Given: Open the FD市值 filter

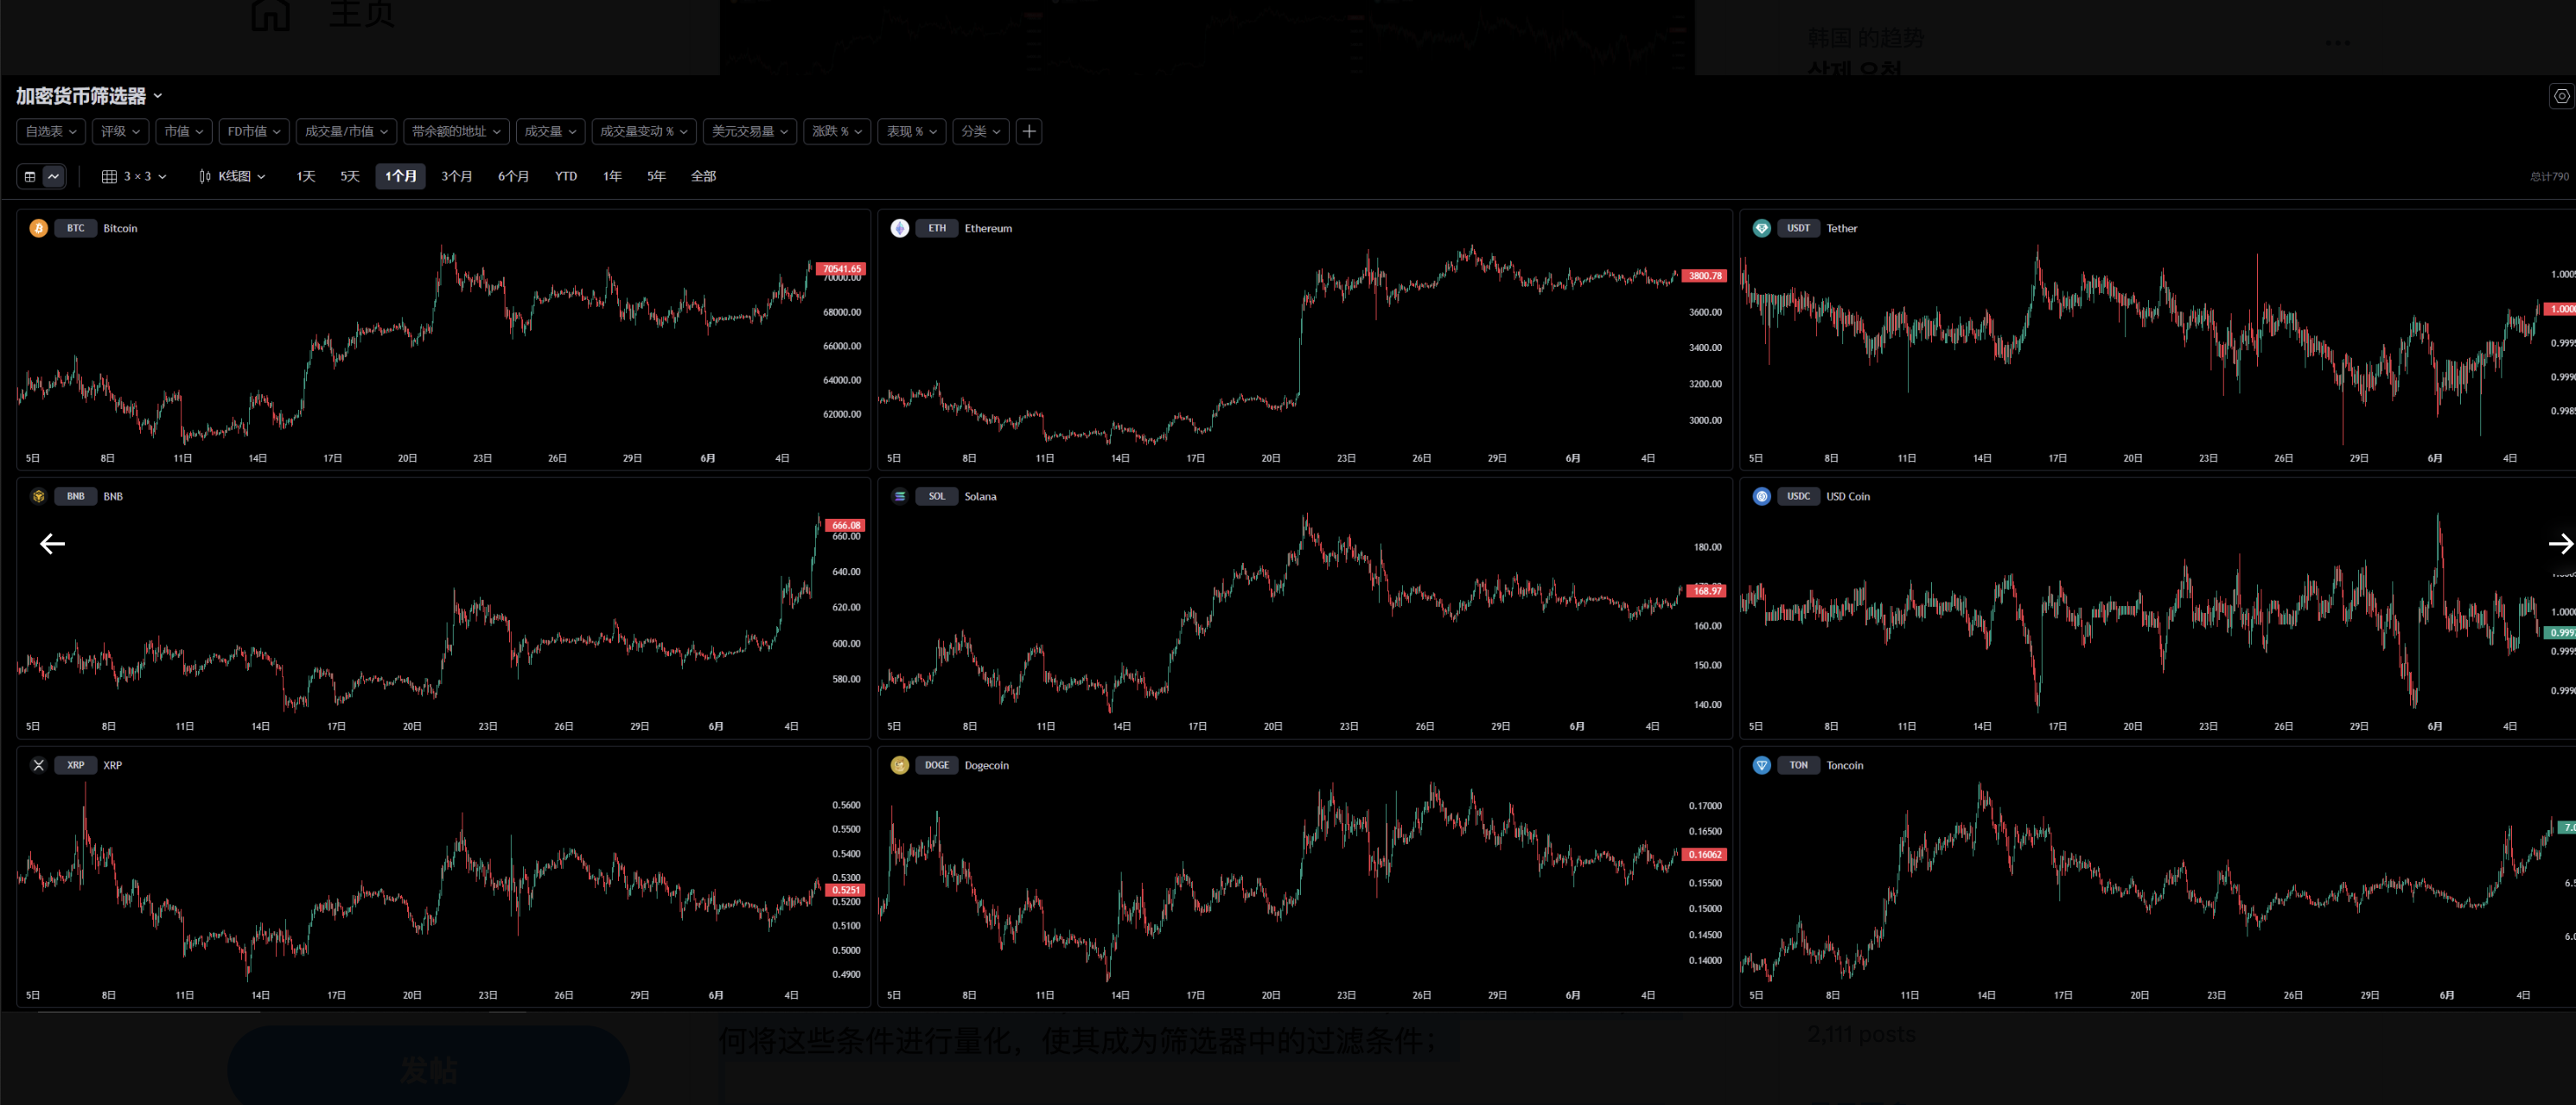Looking at the screenshot, I should [x=254, y=131].
